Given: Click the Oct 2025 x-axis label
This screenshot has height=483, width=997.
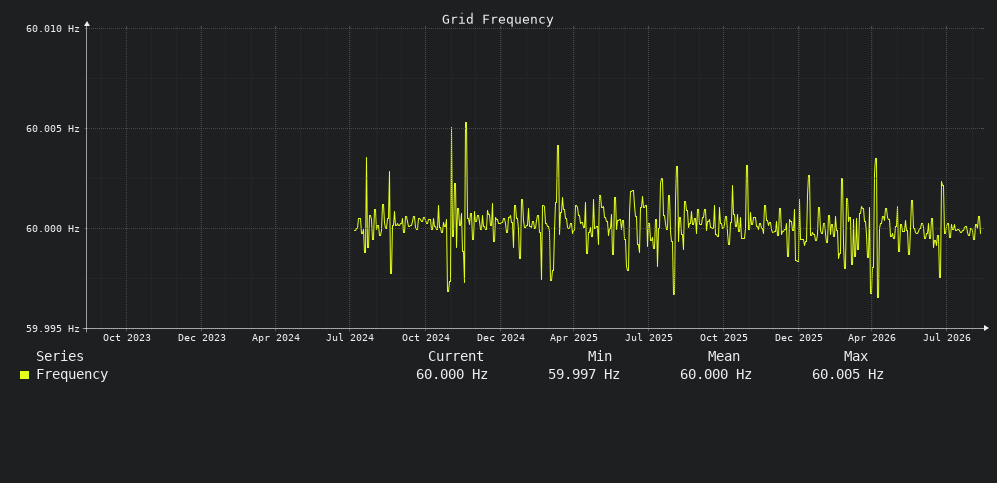Looking at the screenshot, I should coord(724,337).
